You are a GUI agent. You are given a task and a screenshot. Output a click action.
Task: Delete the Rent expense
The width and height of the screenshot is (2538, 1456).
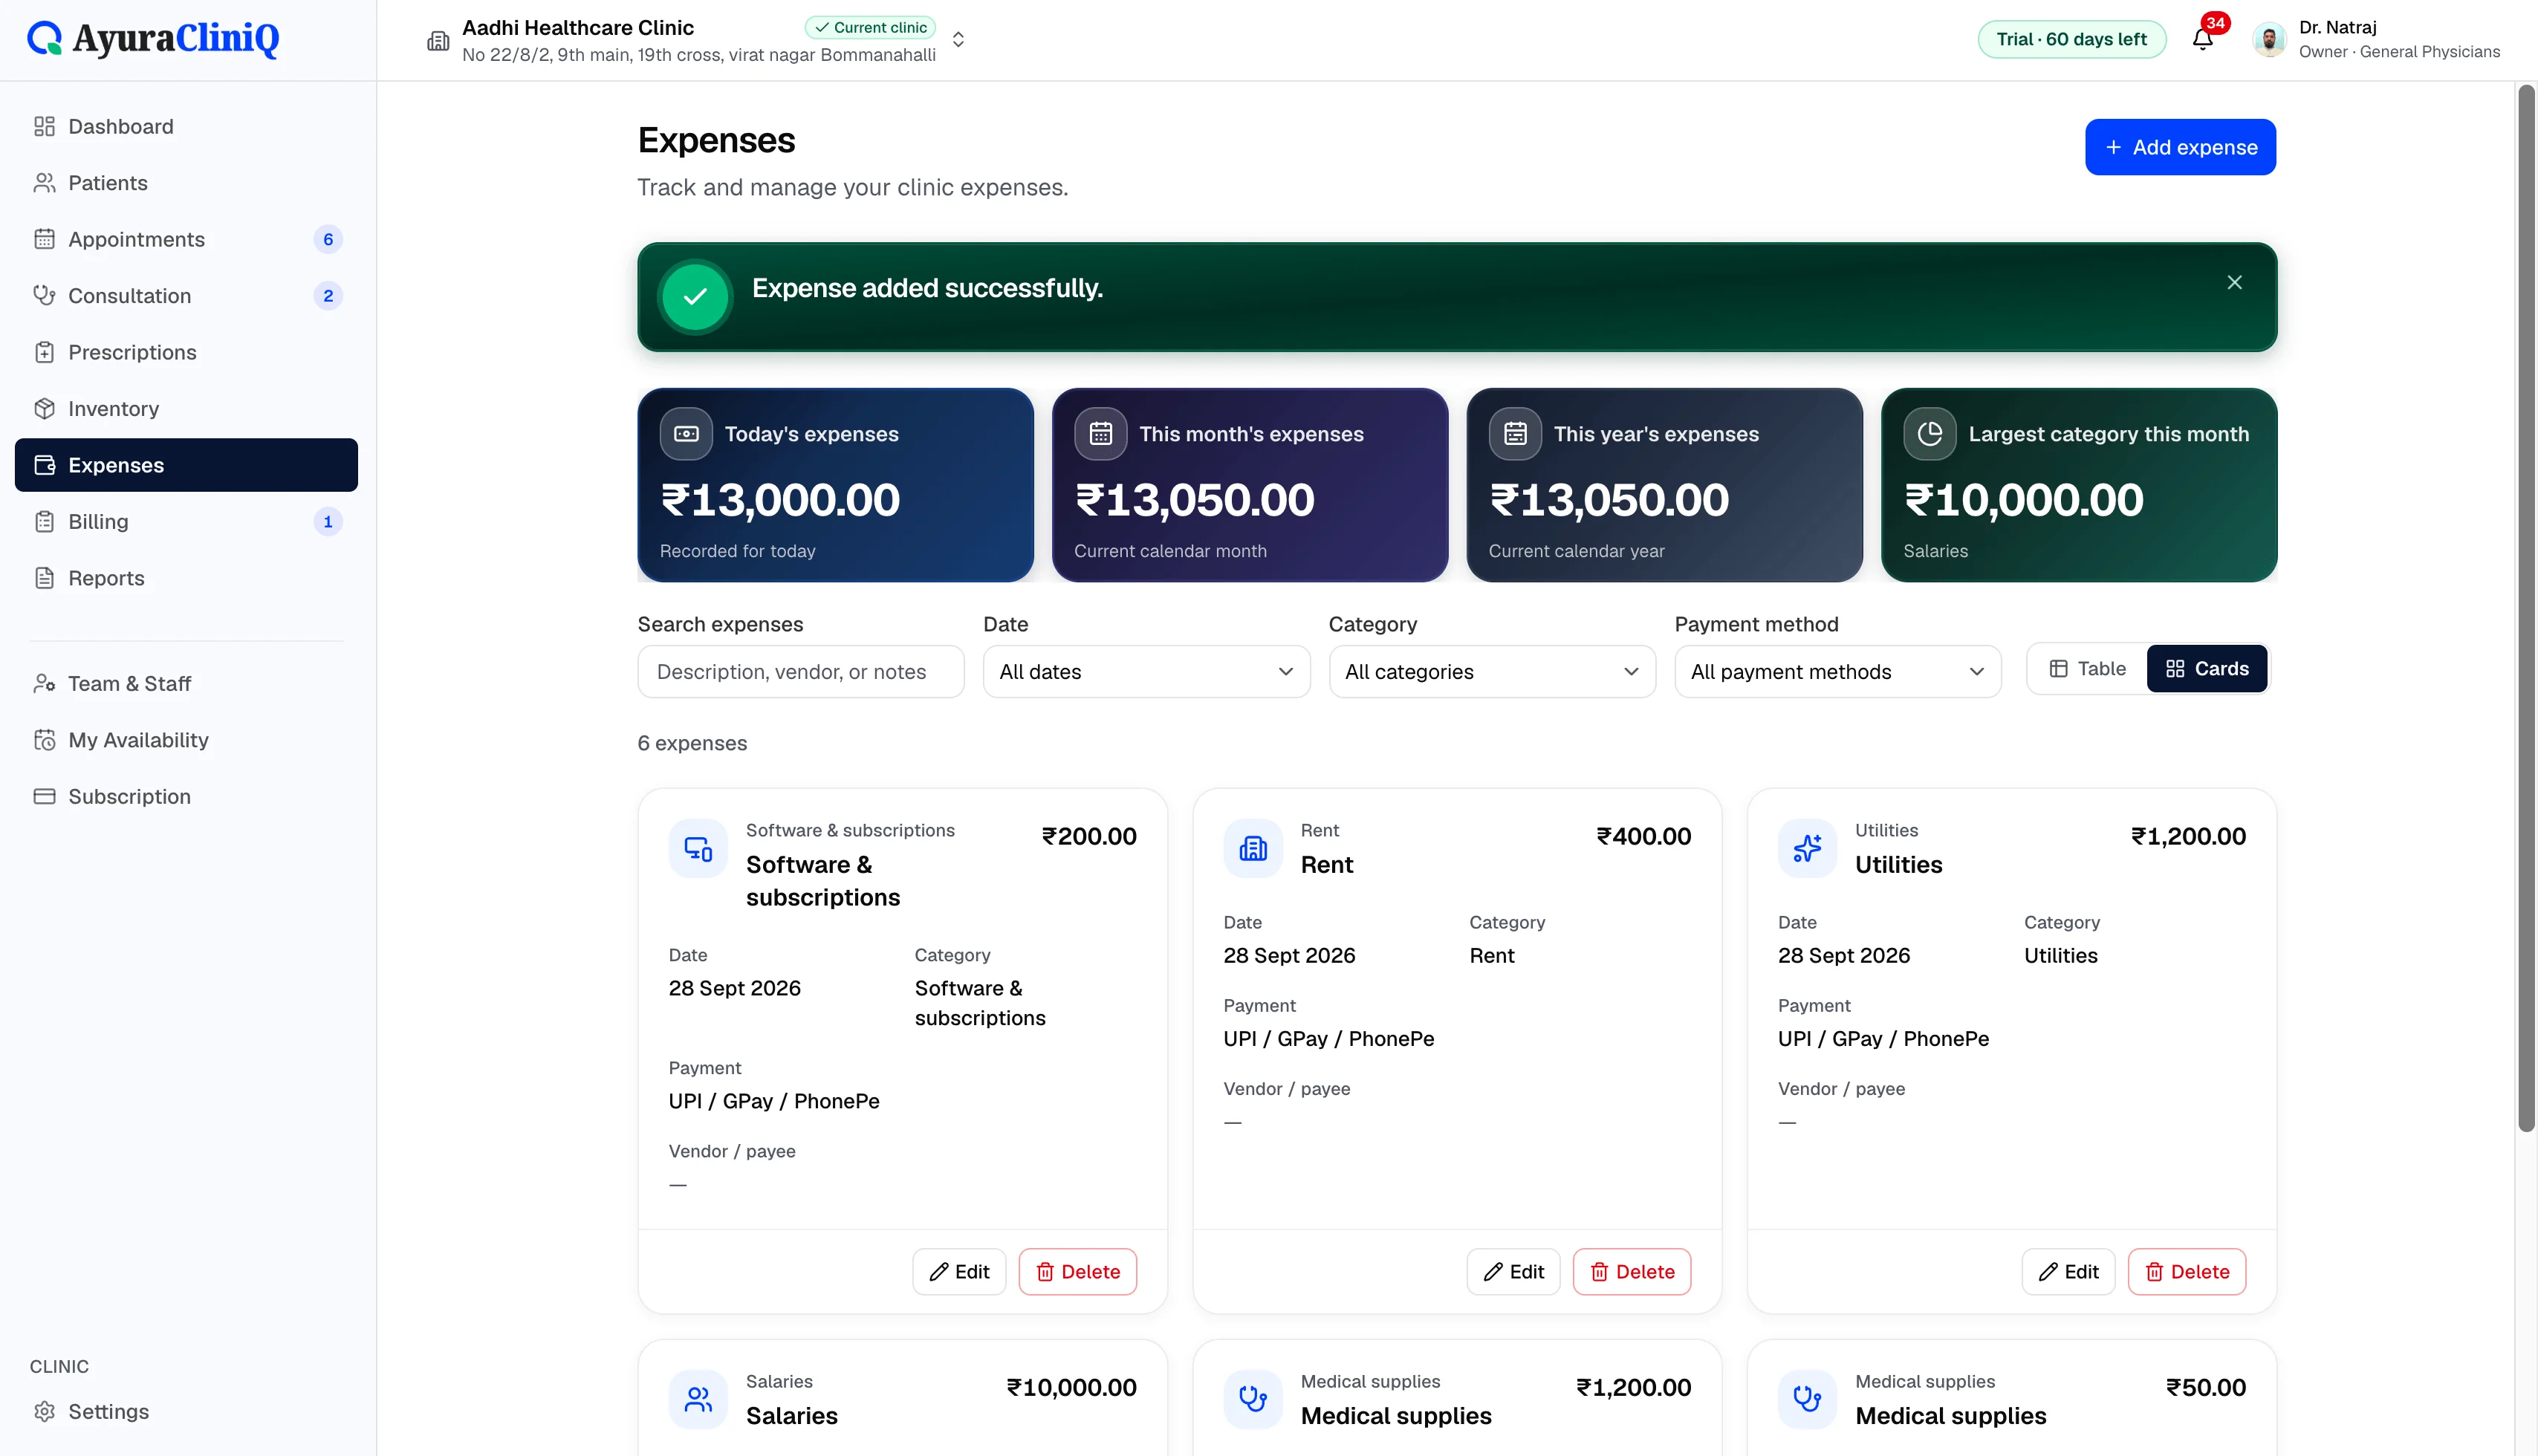pyautogui.click(x=1631, y=1272)
